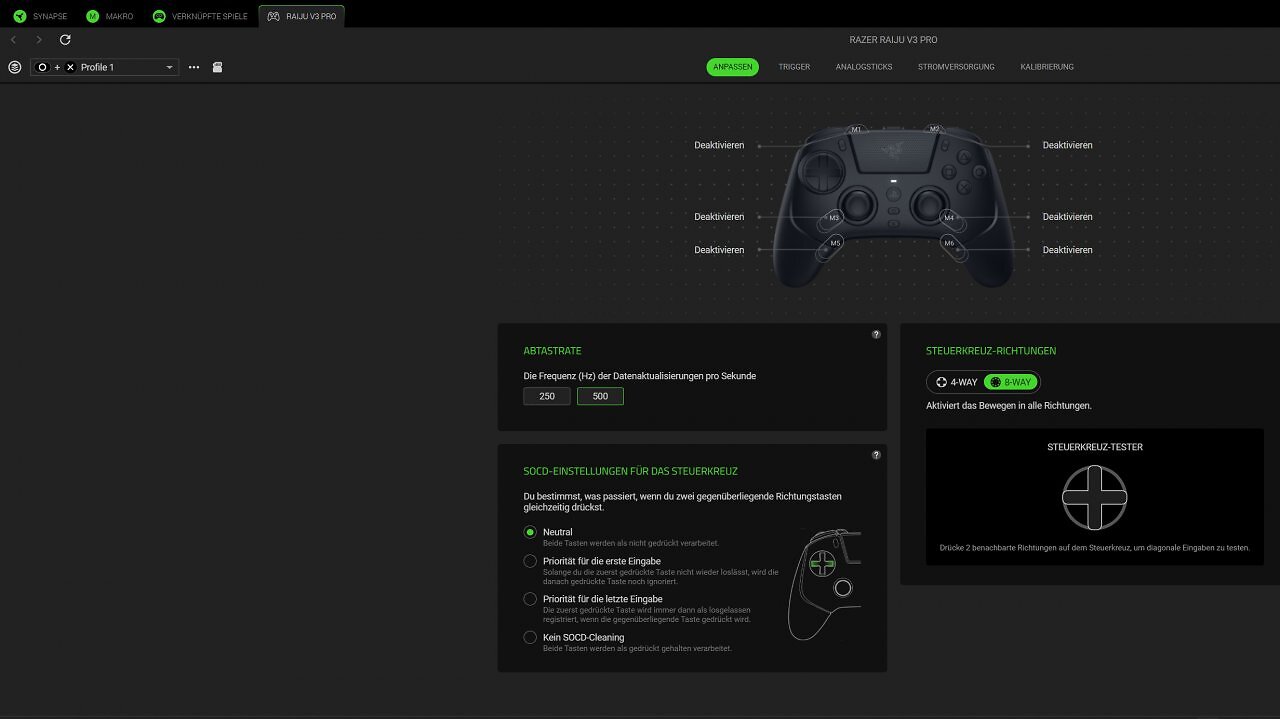Click Deaktivieren label for M4

[1067, 217]
